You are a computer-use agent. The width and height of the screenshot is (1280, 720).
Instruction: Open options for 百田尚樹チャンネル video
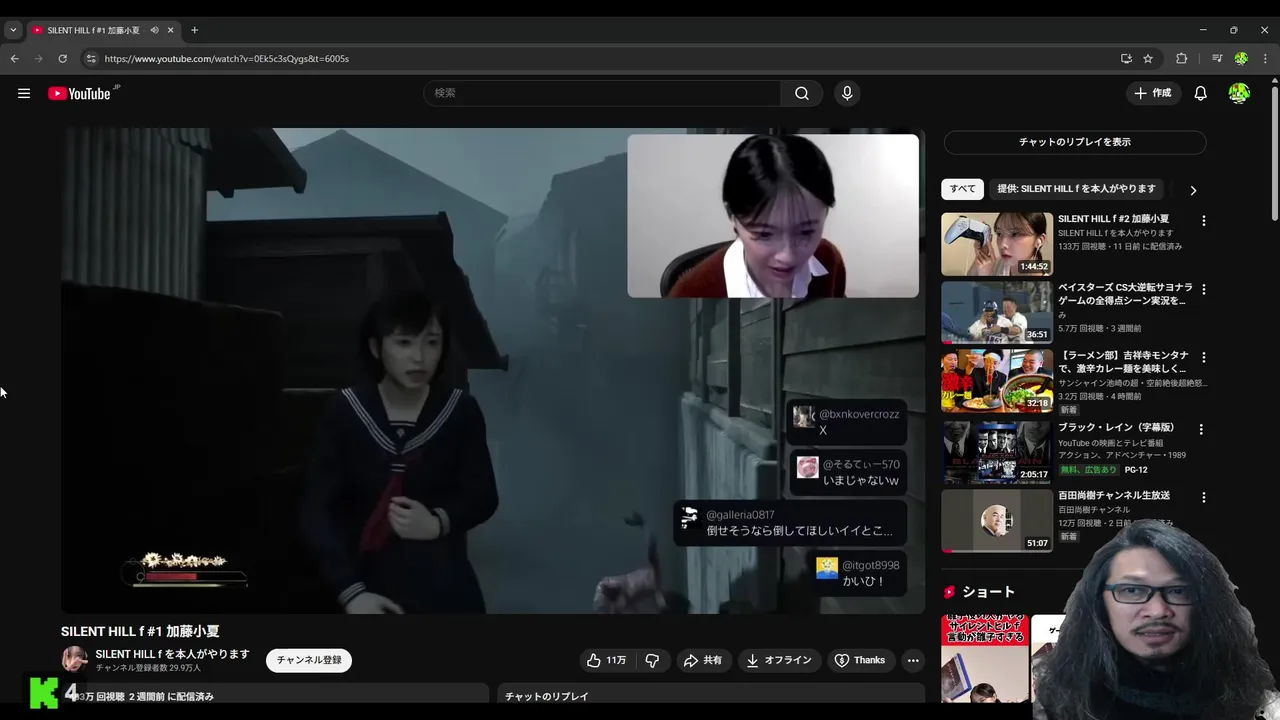(x=1203, y=497)
